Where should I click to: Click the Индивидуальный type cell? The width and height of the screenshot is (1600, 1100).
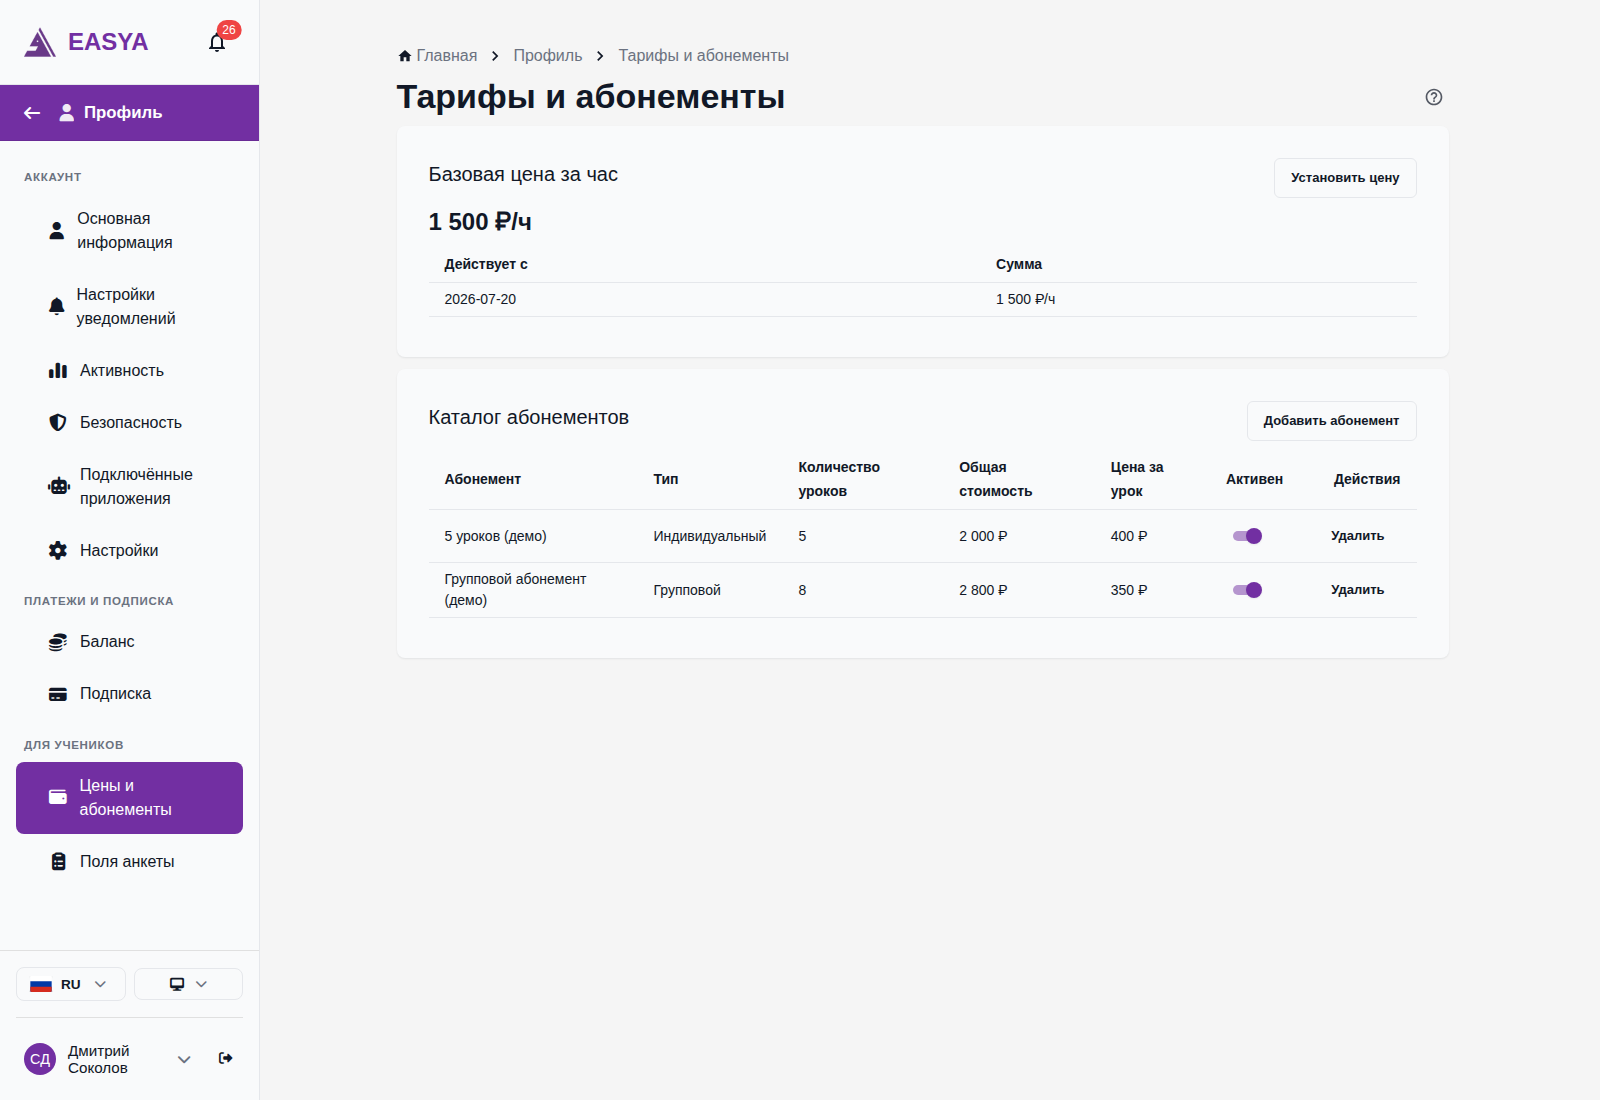pyautogui.click(x=710, y=536)
